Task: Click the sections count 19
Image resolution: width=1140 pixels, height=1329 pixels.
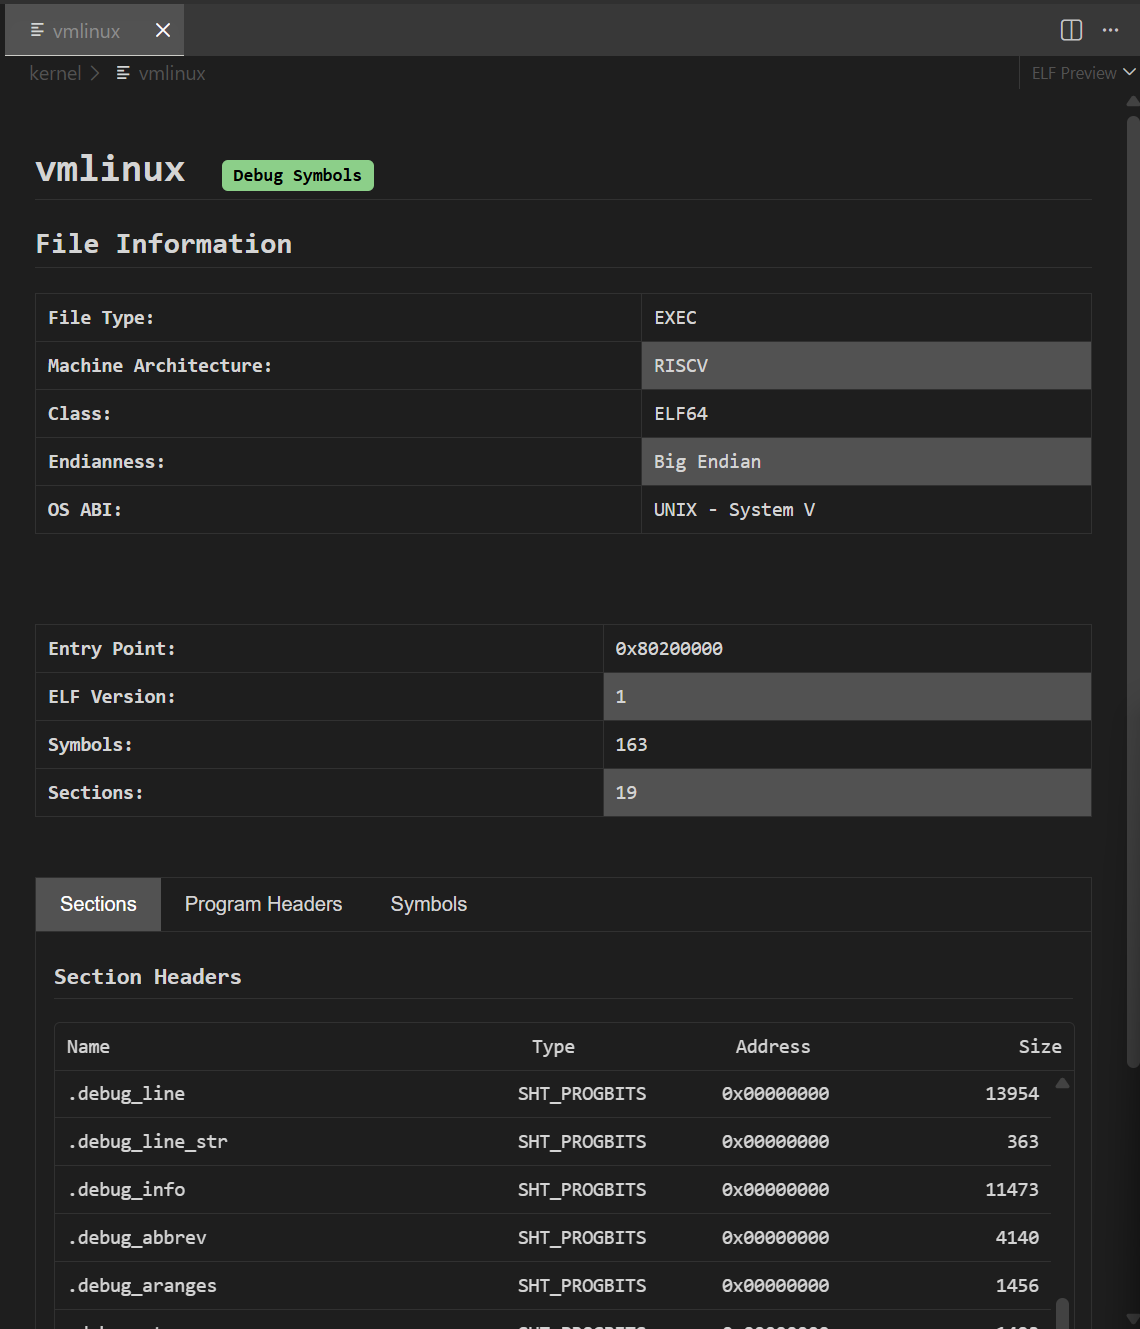Action: pyautogui.click(x=626, y=793)
